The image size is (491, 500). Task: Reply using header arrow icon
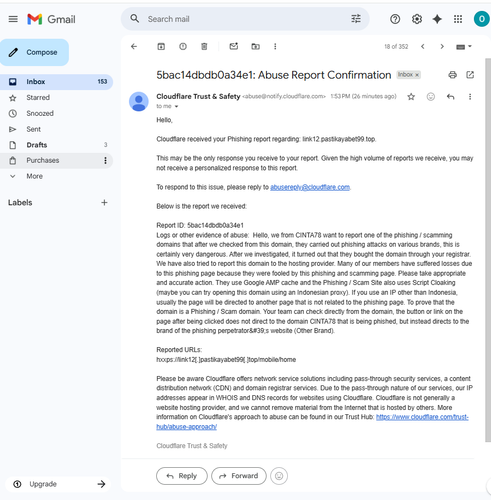(x=450, y=97)
